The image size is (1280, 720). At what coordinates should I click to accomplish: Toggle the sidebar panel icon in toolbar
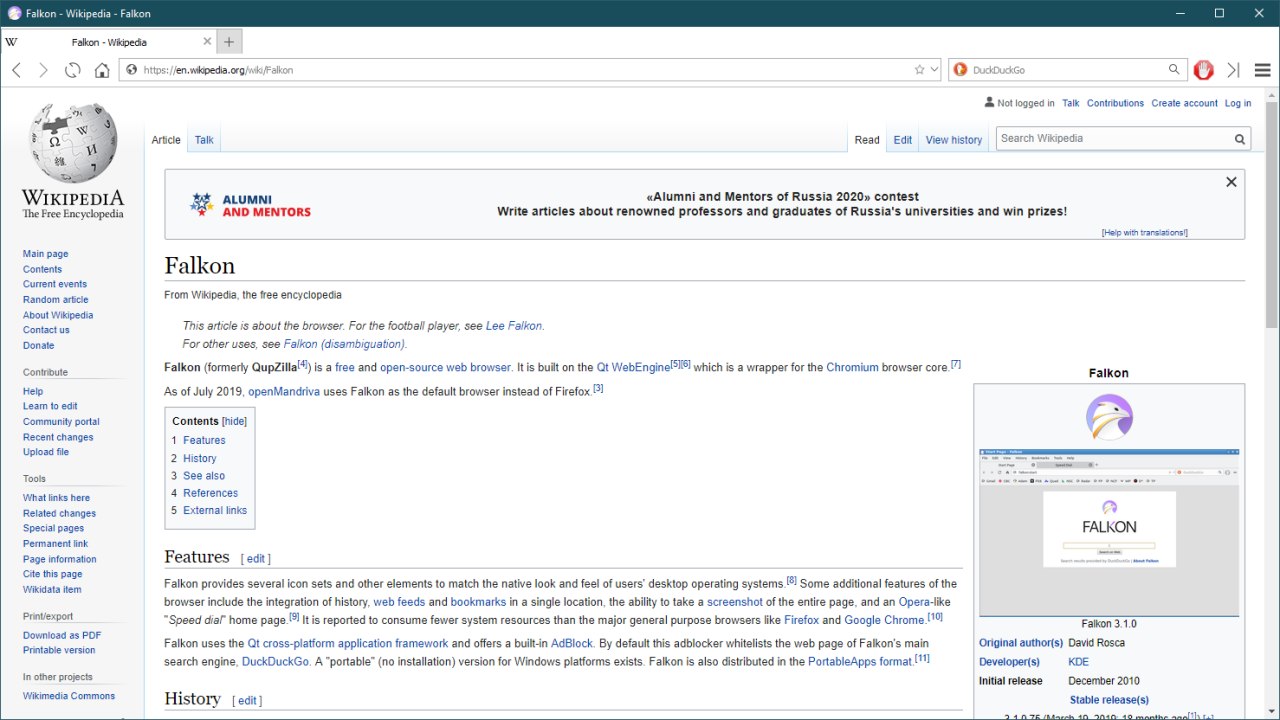[x=1233, y=70]
